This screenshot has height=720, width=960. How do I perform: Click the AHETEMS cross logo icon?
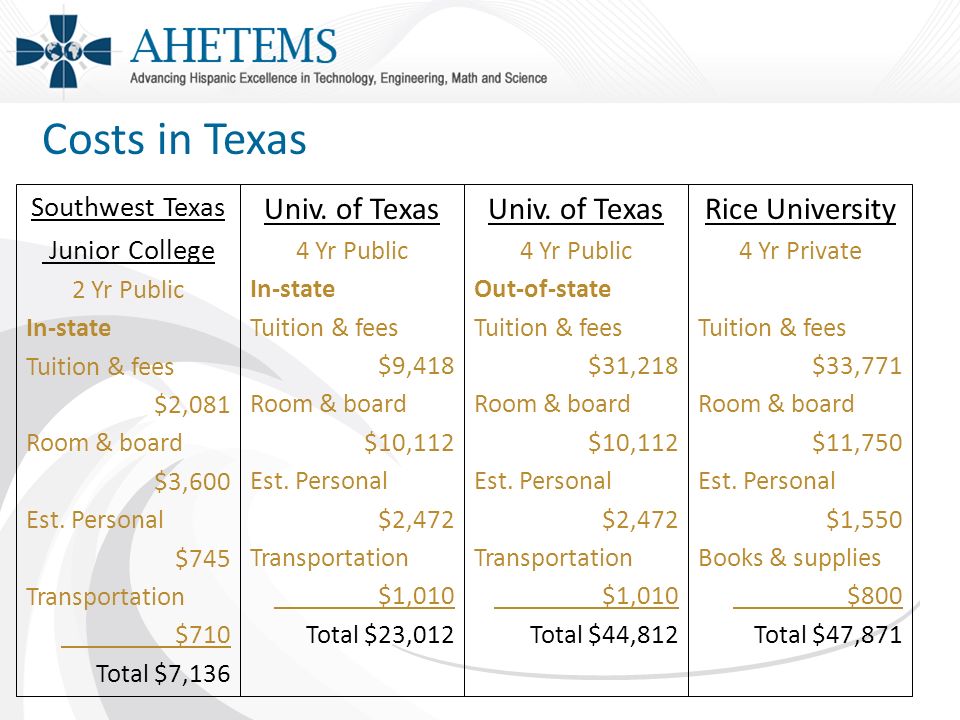click(64, 51)
